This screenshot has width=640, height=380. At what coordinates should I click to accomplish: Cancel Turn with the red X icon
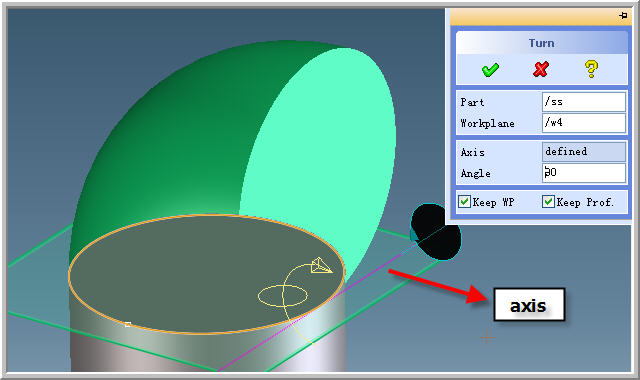[x=541, y=69]
